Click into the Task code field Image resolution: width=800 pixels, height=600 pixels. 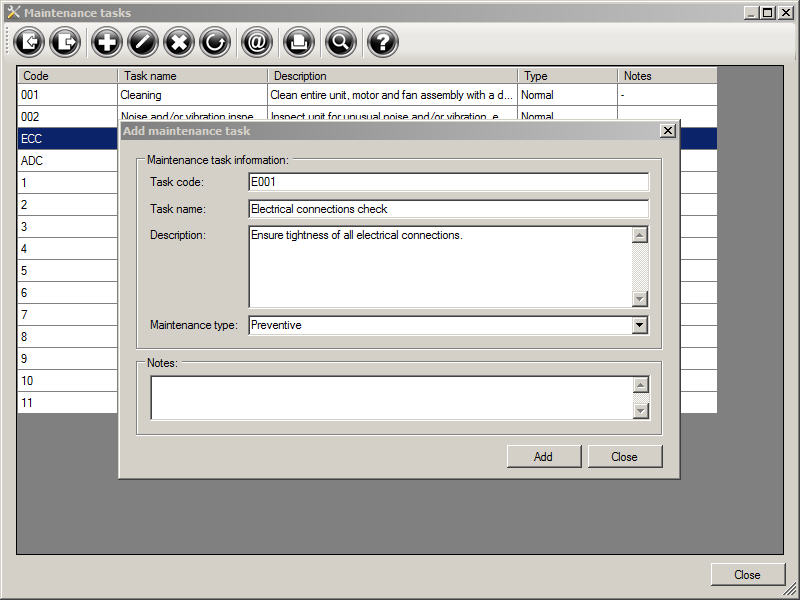click(x=448, y=182)
